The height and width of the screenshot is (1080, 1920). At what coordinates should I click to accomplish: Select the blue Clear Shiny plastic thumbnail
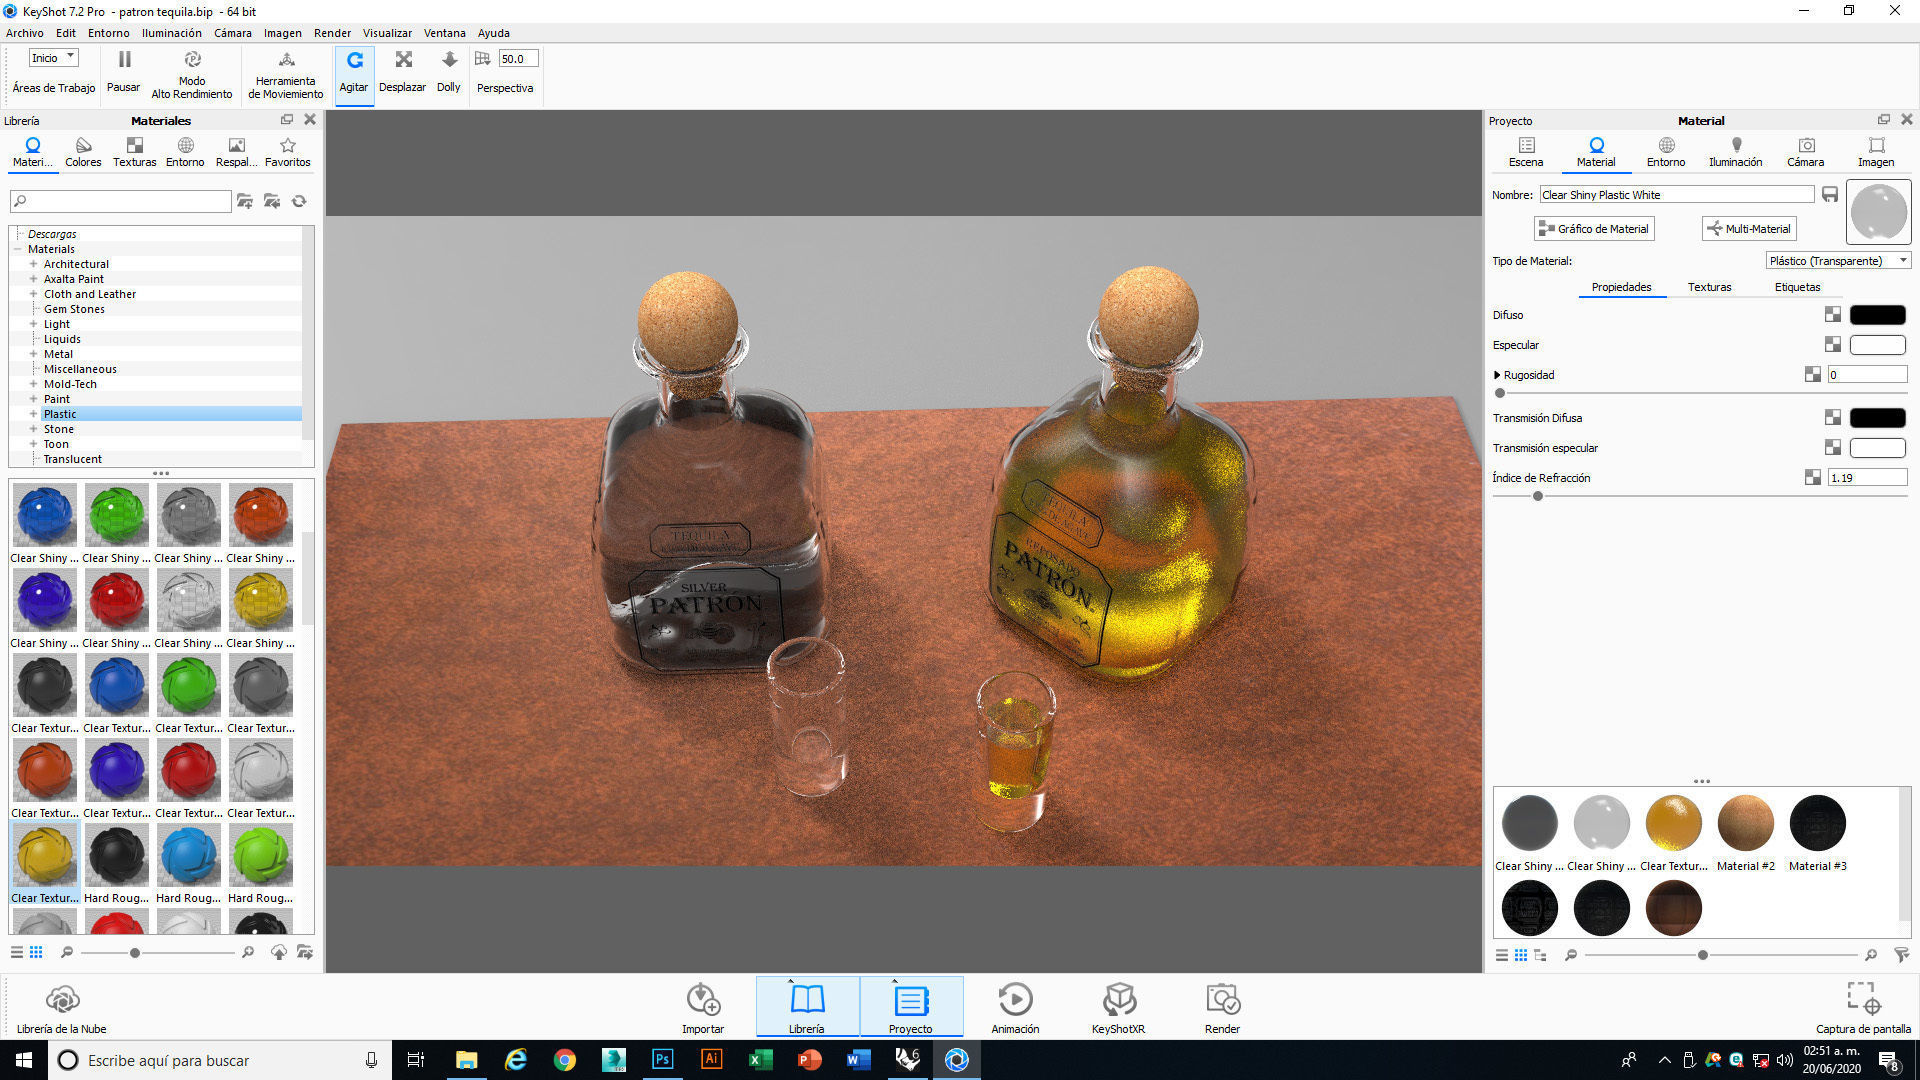[44, 515]
